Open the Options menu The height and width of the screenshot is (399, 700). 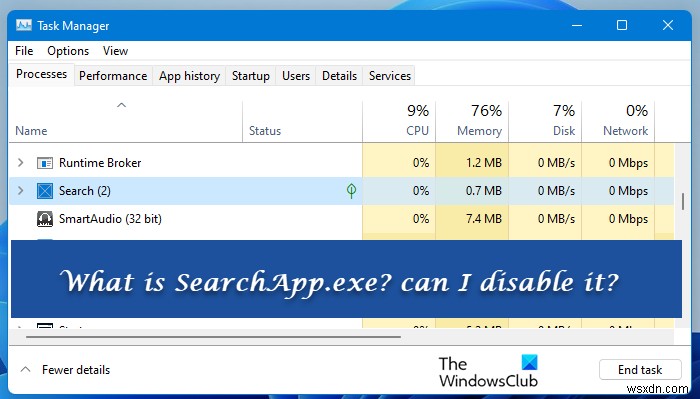tap(68, 51)
